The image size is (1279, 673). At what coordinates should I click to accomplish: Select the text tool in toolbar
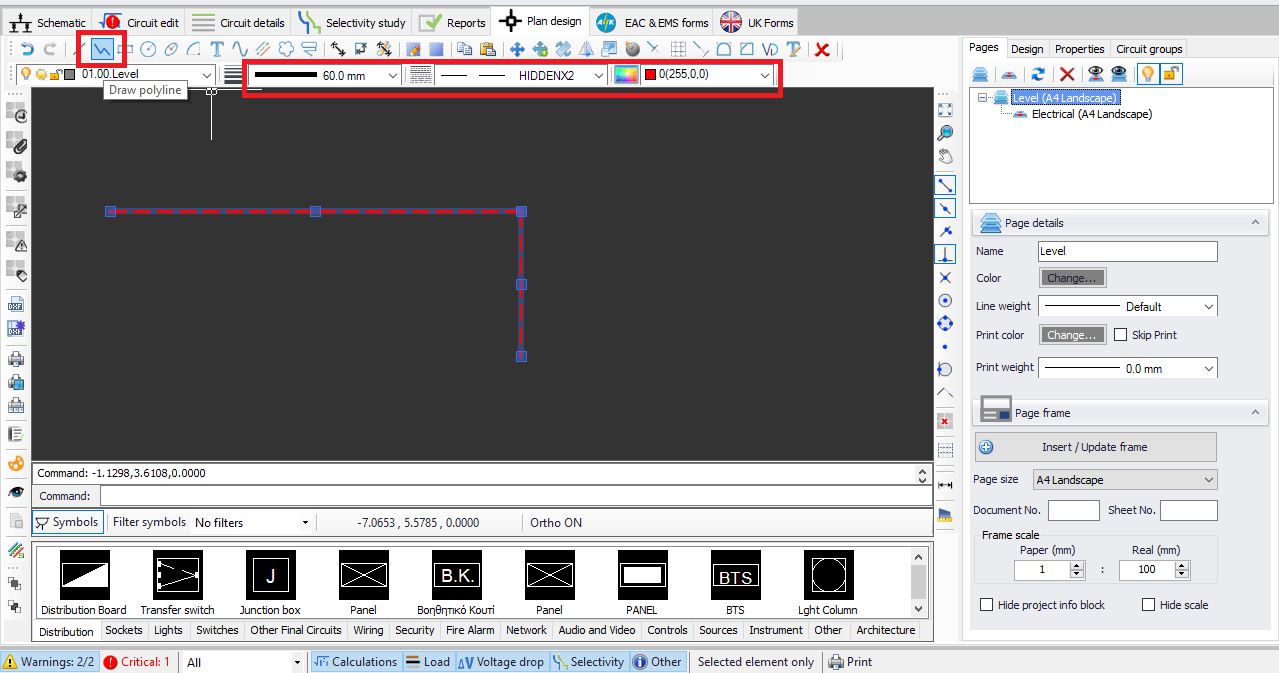(216, 48)
